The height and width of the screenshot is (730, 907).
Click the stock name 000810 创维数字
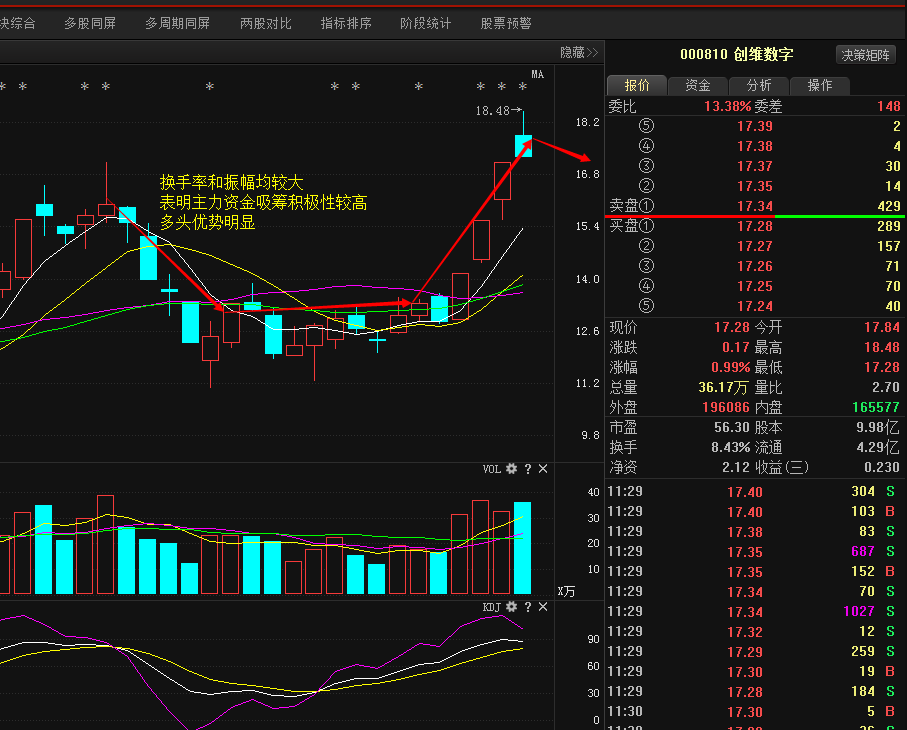(x=737, y=55)
